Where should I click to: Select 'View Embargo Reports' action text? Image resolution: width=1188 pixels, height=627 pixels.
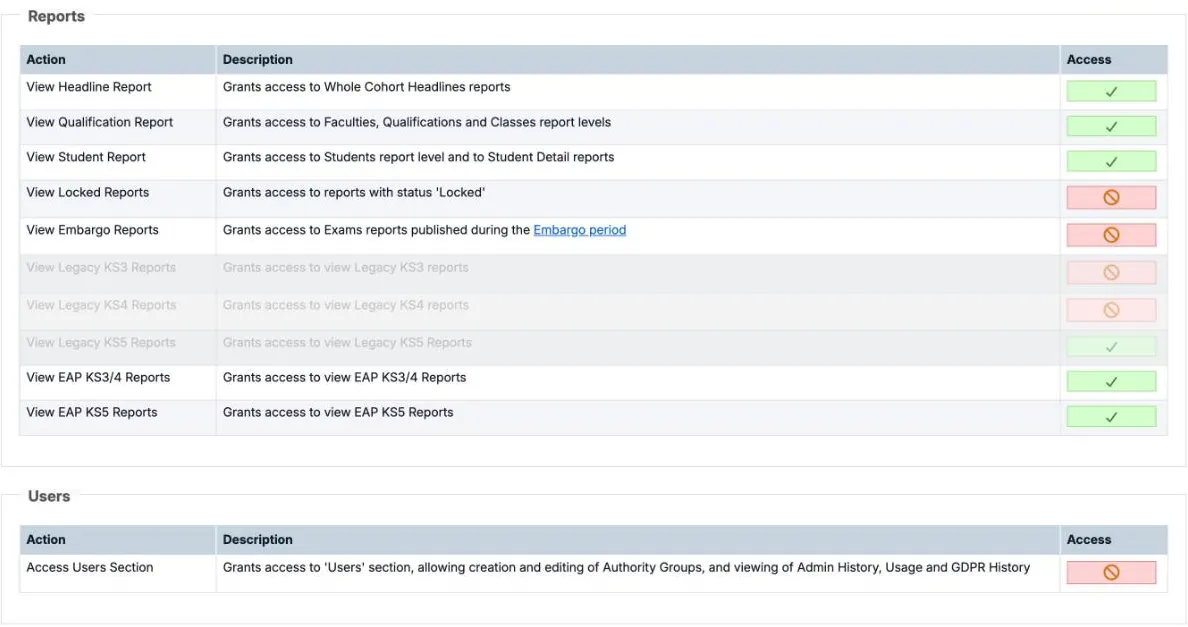pyautogui.click(x=92, y=230)
